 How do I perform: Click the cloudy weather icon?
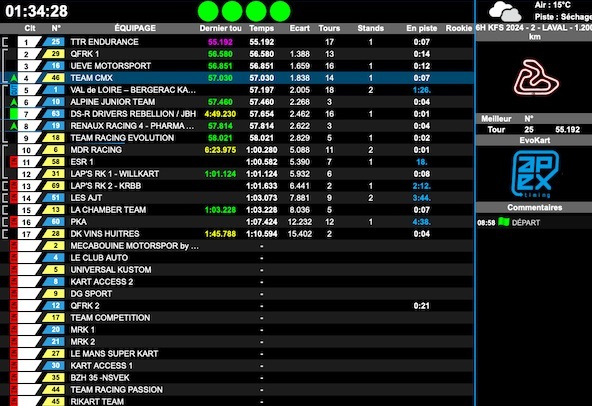505,11
